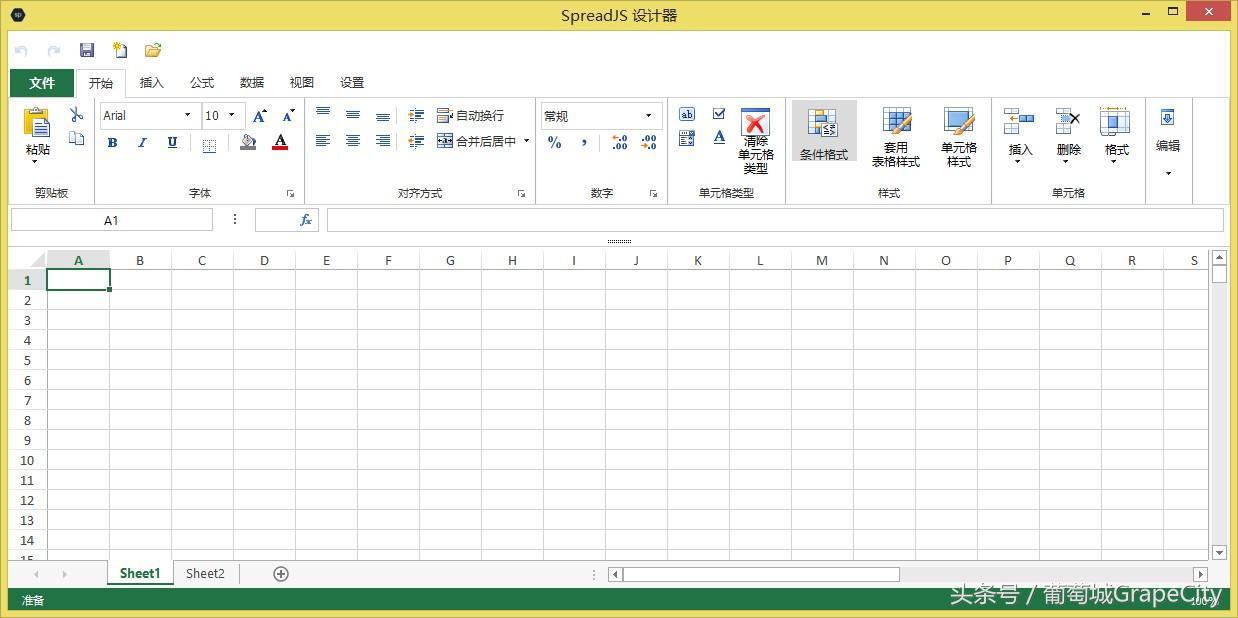The height and width of the screenshot is (618, 1238).
Task: Click the increase decimal places button
Action: coord(619,143)
